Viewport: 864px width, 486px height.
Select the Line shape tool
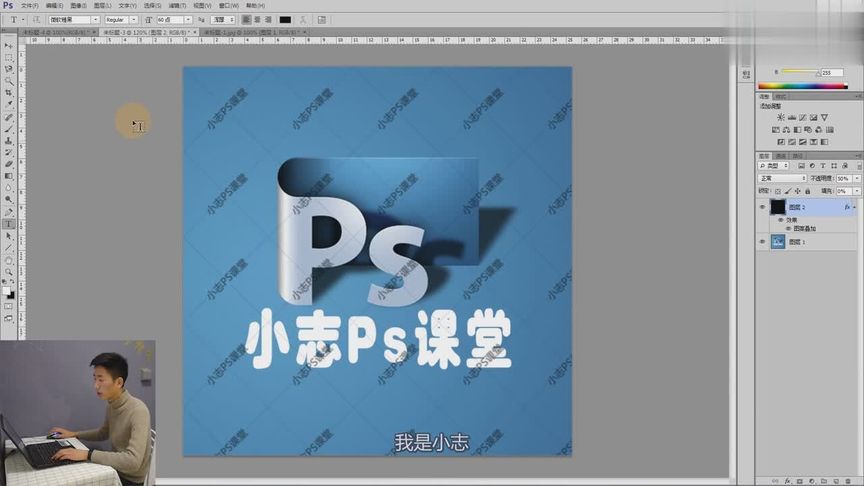[x=8, y=248]
